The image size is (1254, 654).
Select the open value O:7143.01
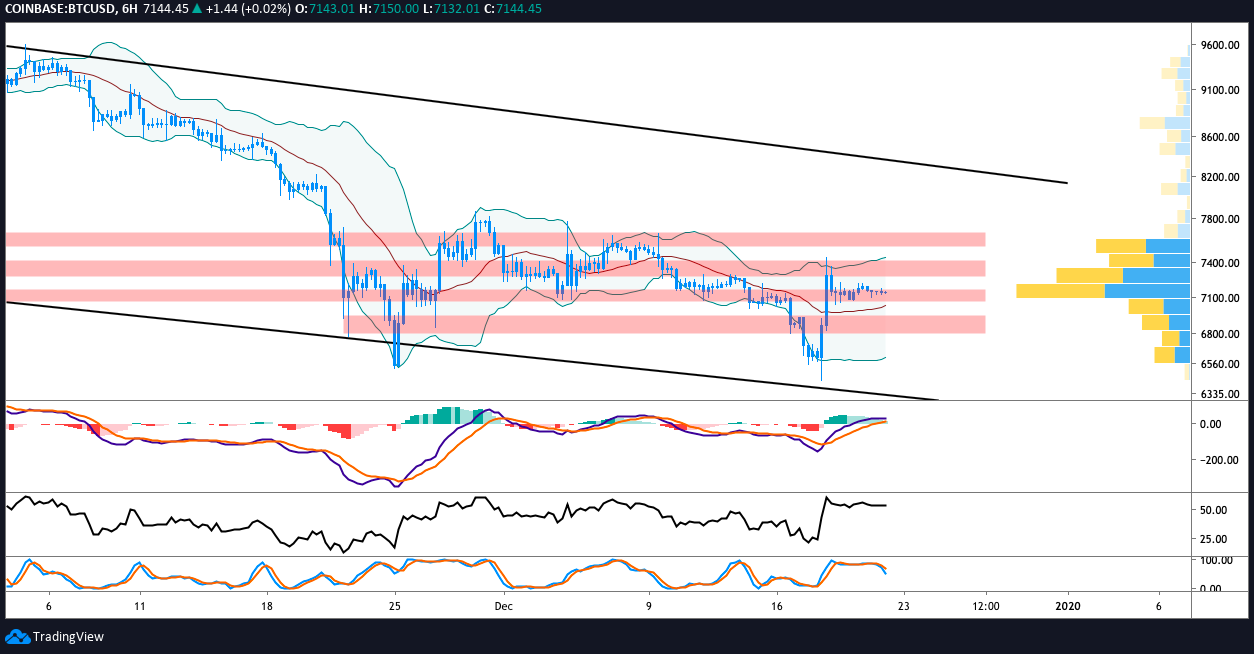tap(326, 9)
